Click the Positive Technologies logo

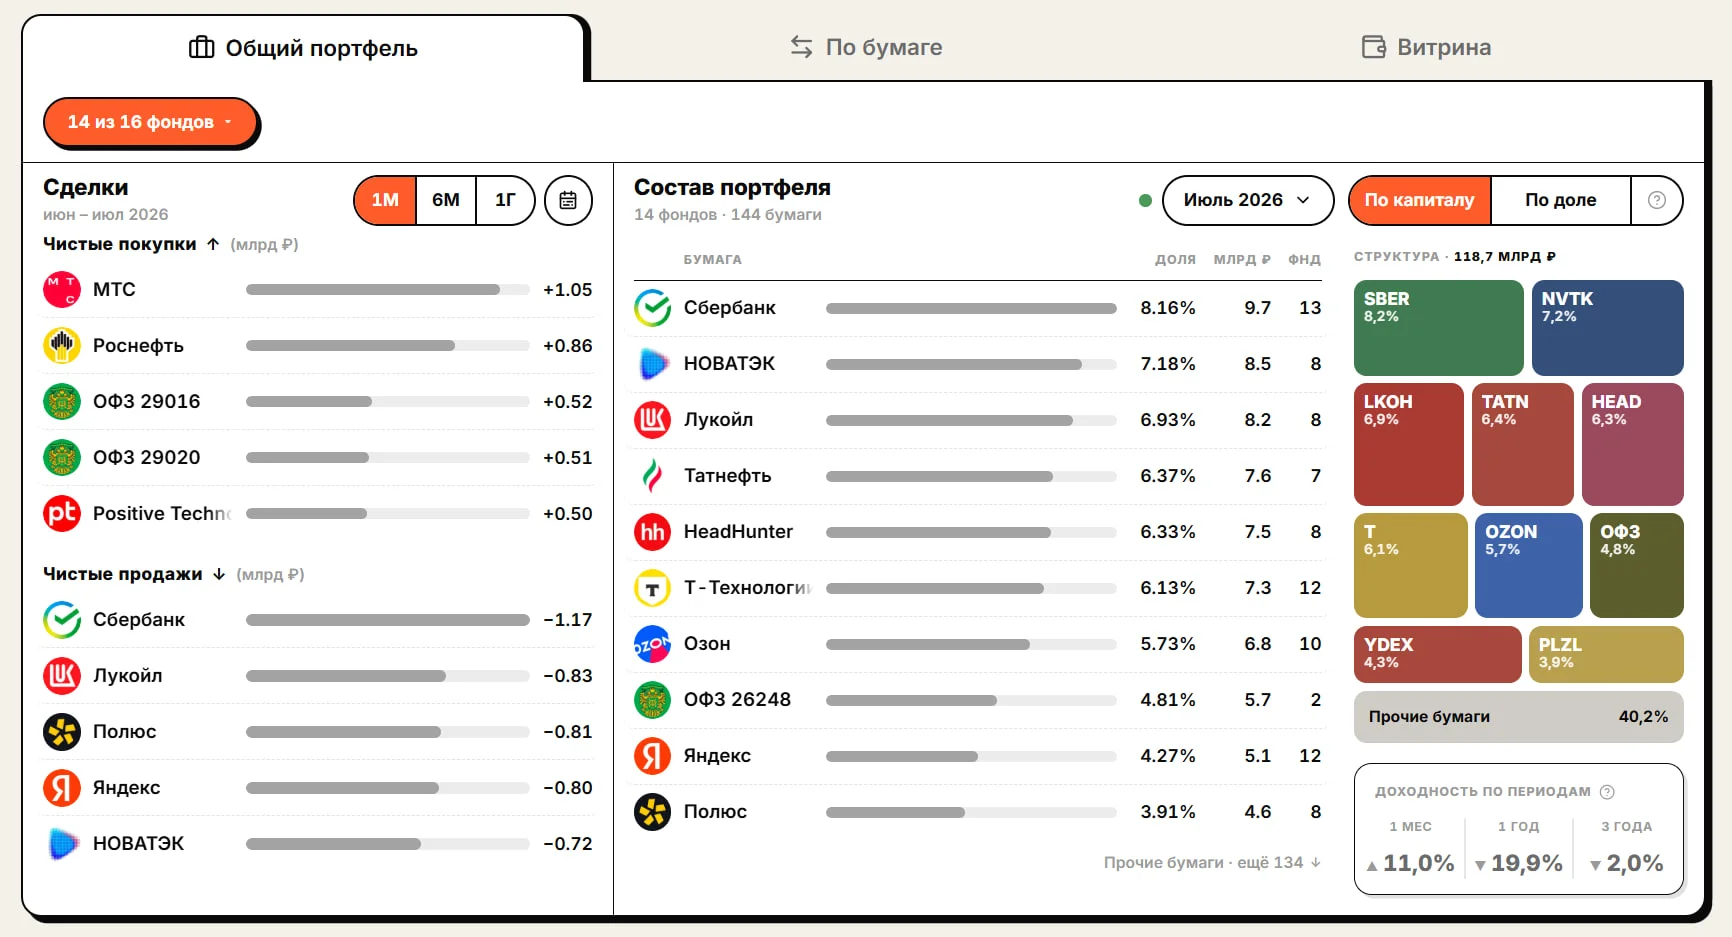[x=62, y=514]
